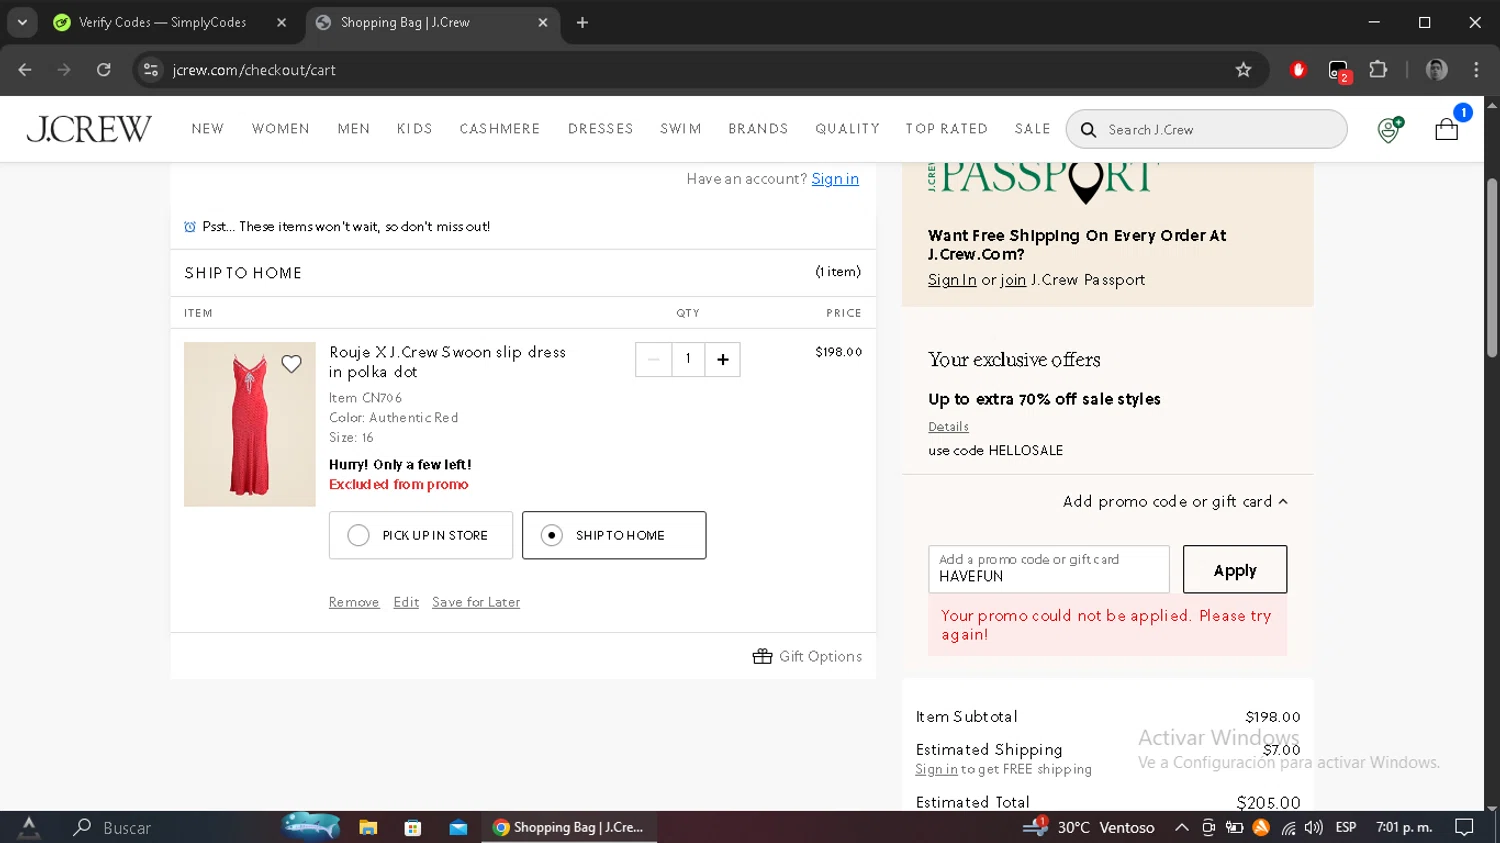Open weather widget showing 30°C Ventoso
The width and height of the screenshot is (1500, 843).
[x=1089, y=827]
